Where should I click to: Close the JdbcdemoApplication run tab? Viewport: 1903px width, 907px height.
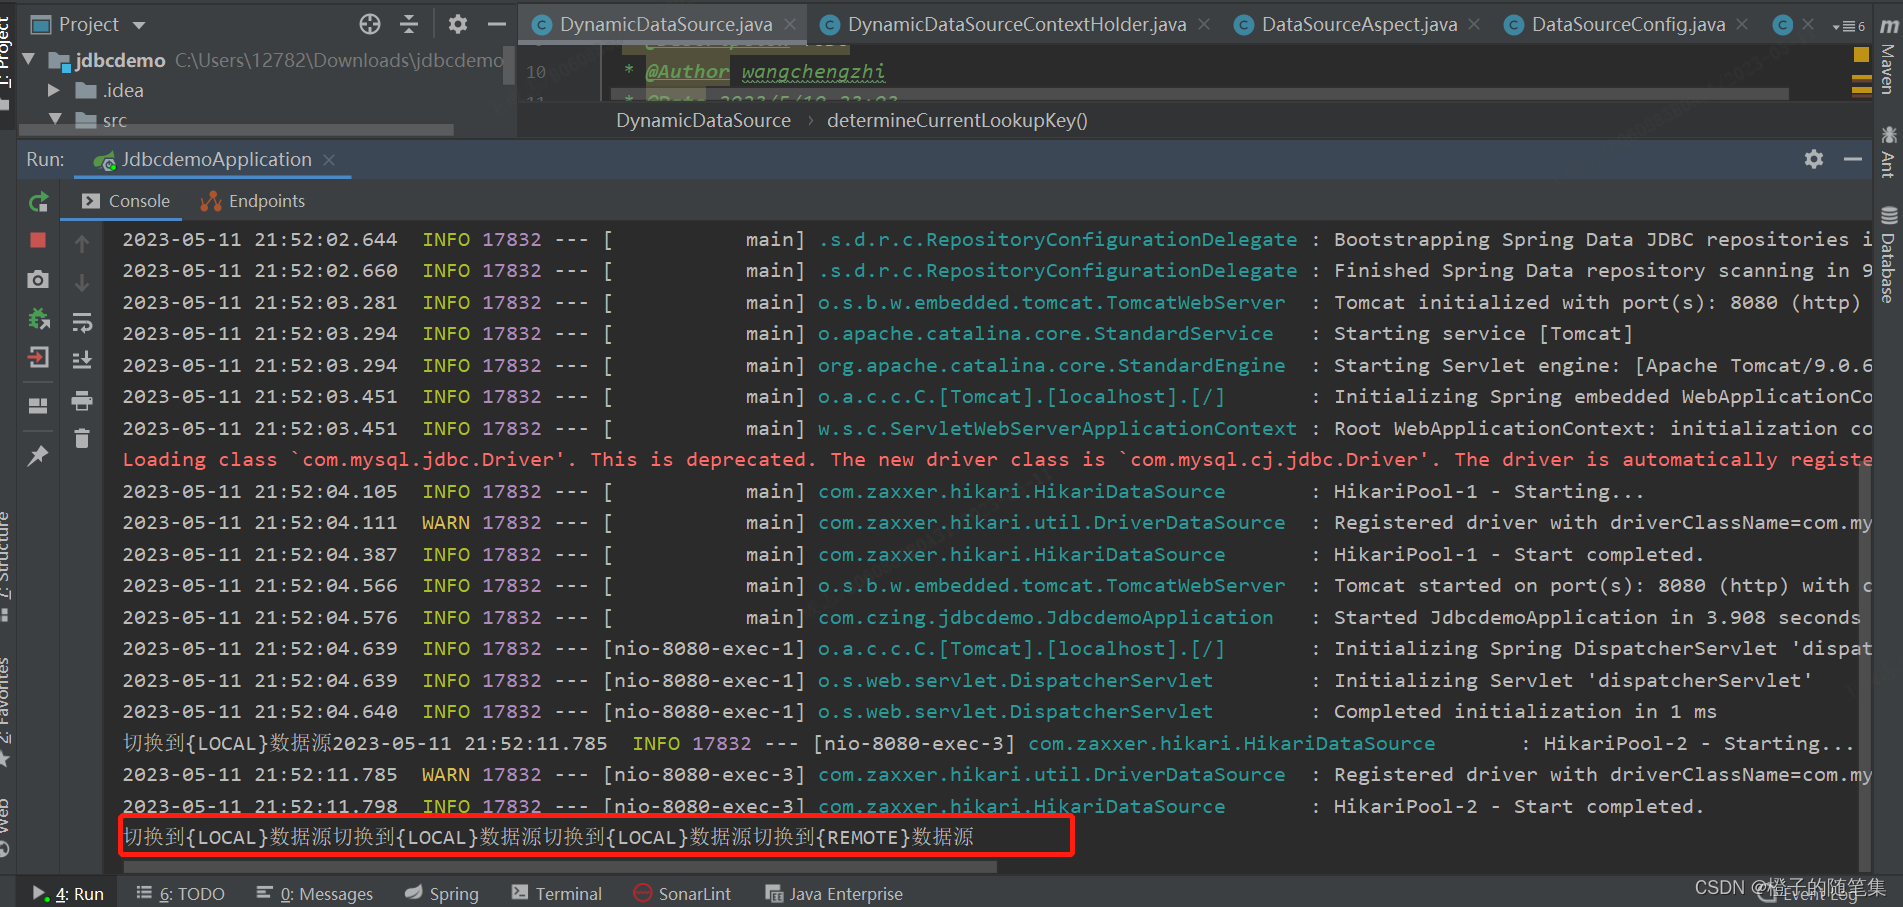click(329, 160)
